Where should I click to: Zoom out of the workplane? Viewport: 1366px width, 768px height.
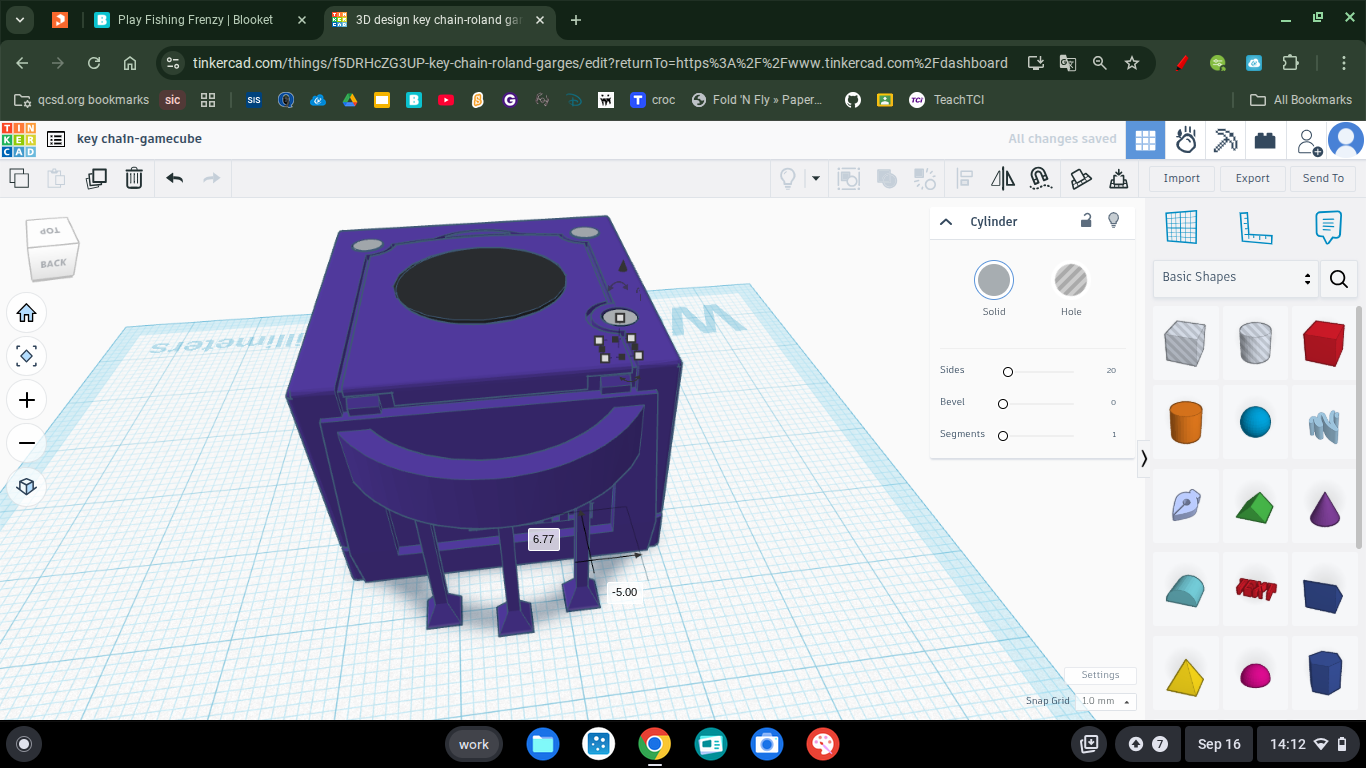[27, 443]
